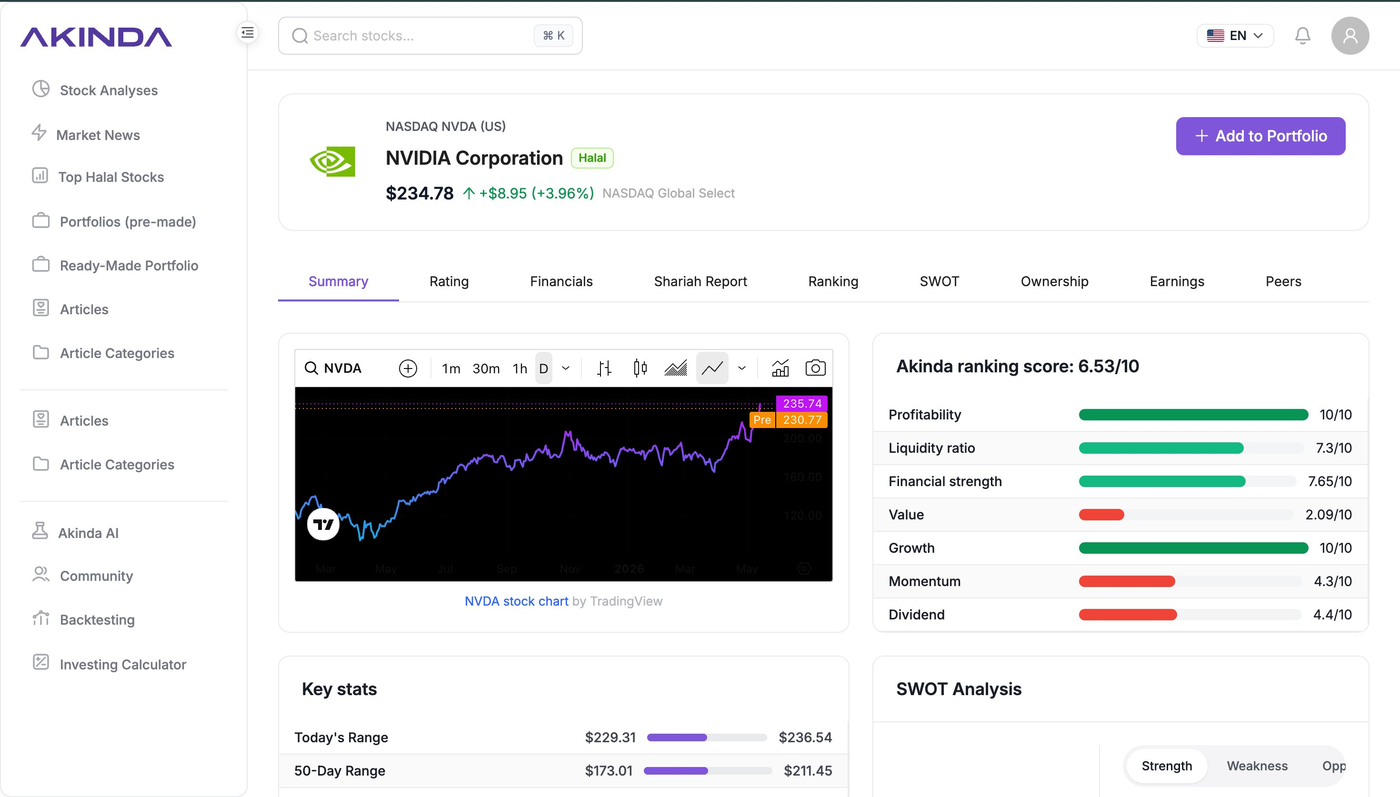Expand the chart style dropdown arrow
The height and width of the screenshot is (797, 1400).
coord(741,368)
